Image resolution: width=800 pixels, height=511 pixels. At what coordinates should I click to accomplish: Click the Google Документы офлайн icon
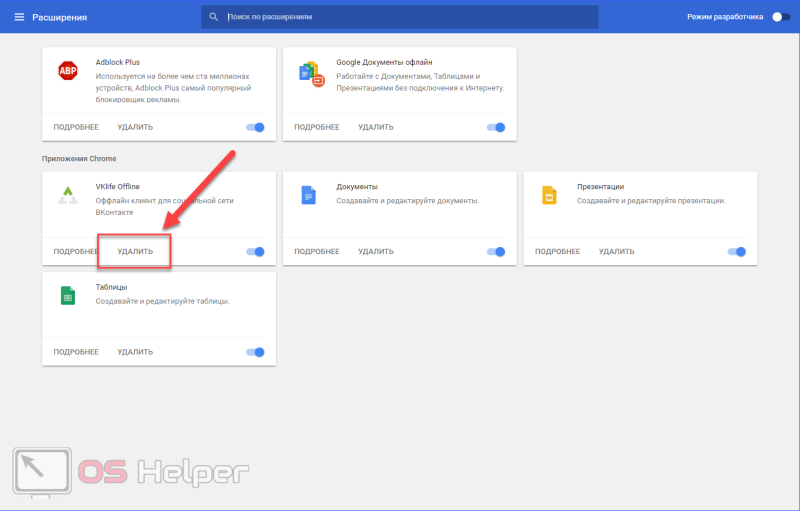coord(311,74)
